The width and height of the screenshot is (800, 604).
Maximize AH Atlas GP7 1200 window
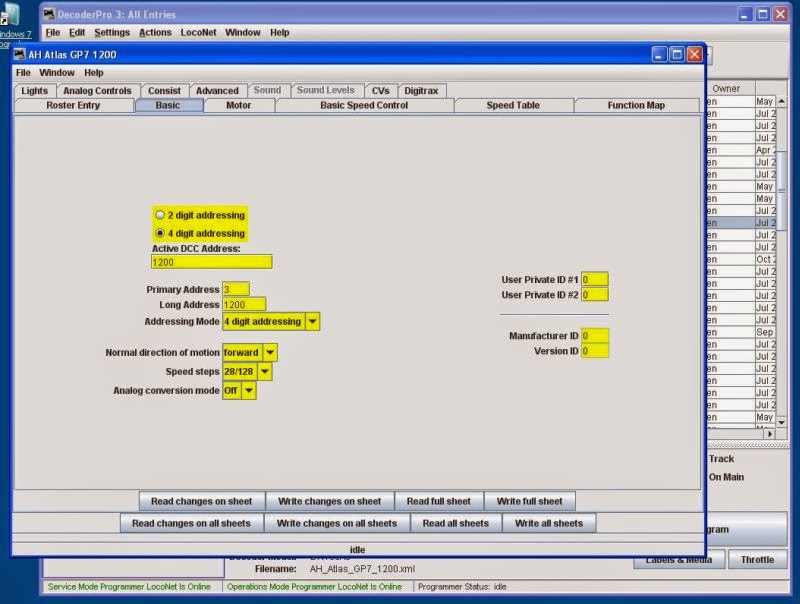coord(677,55)
